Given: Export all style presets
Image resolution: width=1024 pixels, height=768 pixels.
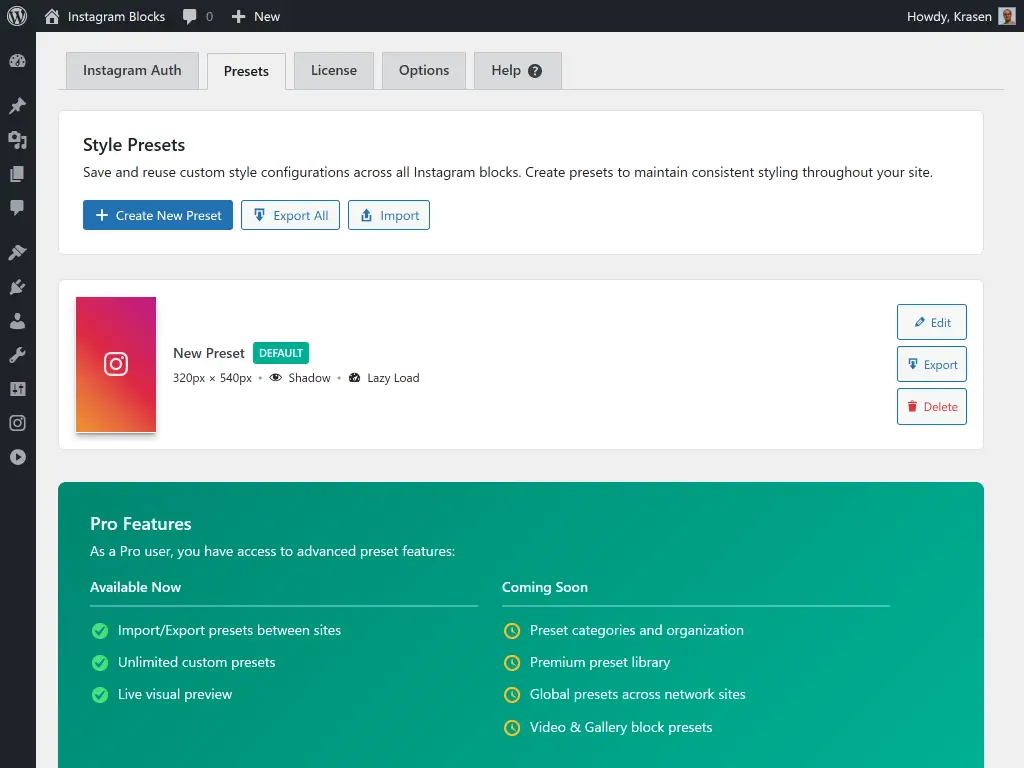Looking at the screenshot, I should click(x=290, y=215).
